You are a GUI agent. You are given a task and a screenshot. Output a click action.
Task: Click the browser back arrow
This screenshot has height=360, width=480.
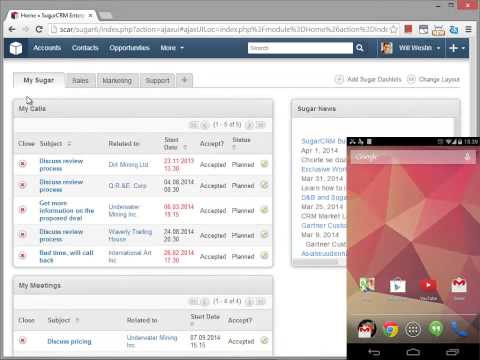tap(12, 29)
